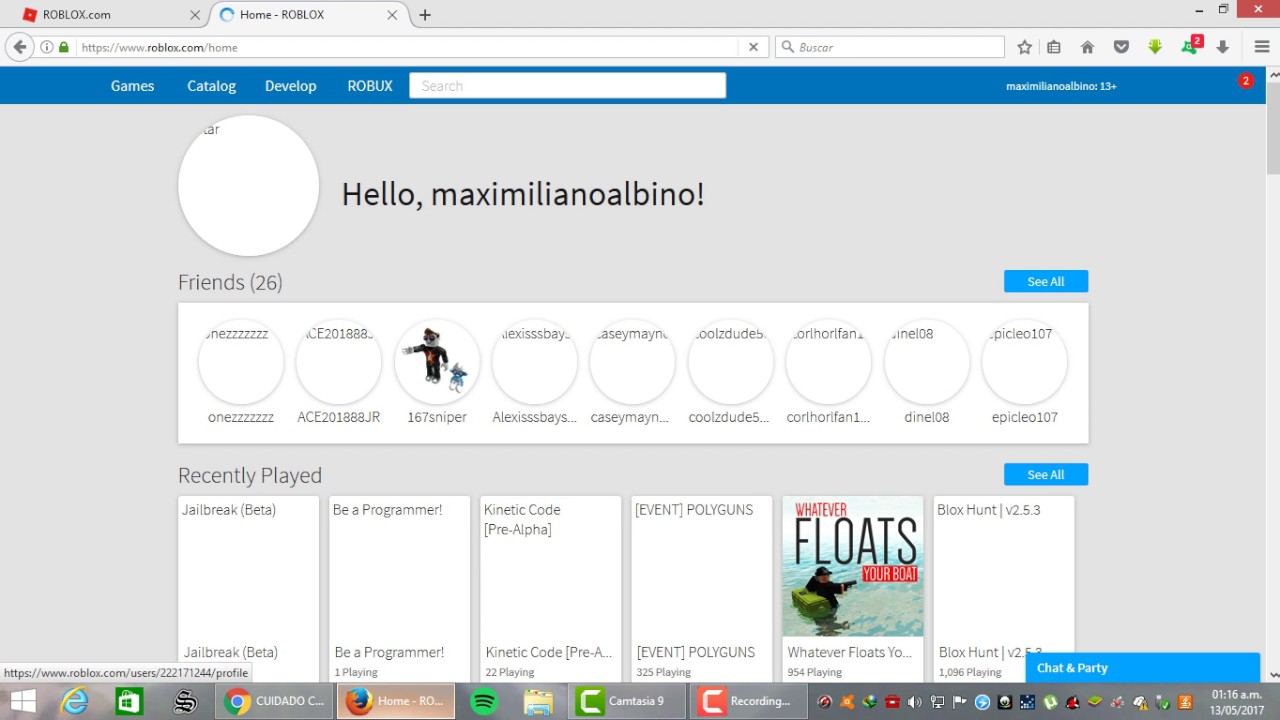Click the Firefox home icon
The image size is (1280, 720).
click(x=1087, y=47)
